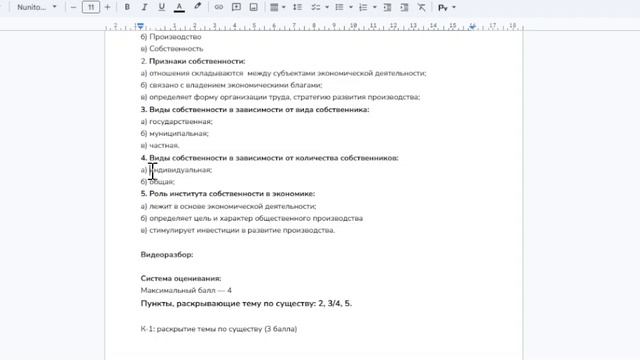This screenshot has width=640, height=360.
Task: Click the line 'в) Собственность'
Action: tap(172, 49)
